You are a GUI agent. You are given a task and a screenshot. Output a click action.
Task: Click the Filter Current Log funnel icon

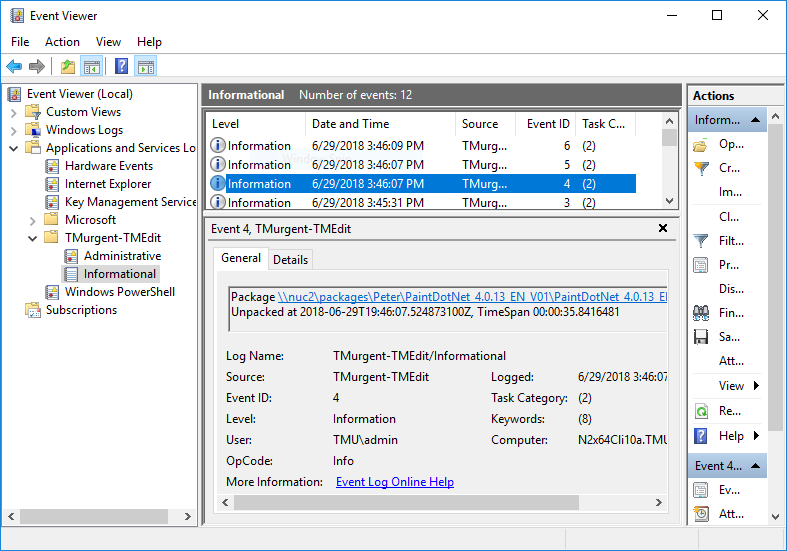pos(701,241)
